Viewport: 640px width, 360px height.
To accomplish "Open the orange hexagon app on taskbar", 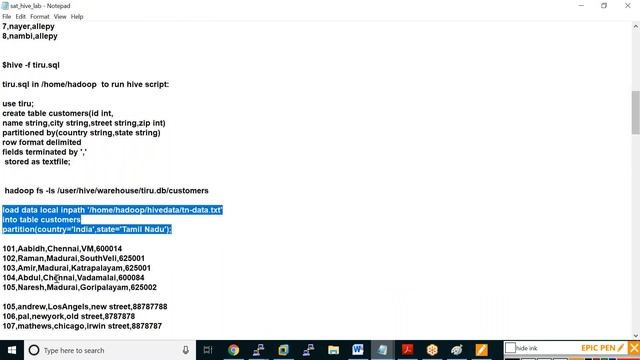I will click(x=432, y=350).
